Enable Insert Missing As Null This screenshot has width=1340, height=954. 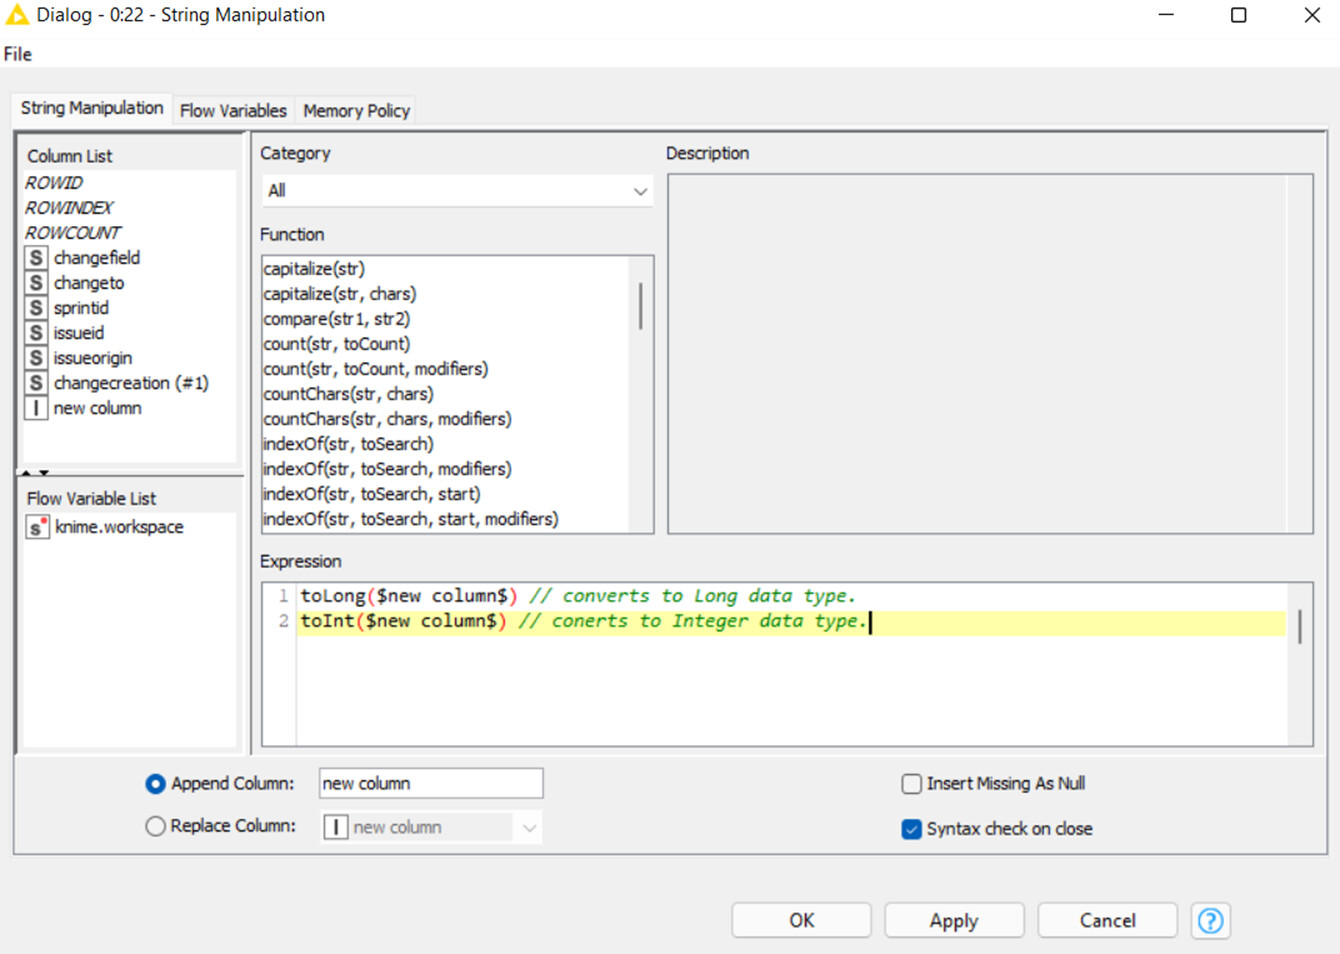point(911,783)
